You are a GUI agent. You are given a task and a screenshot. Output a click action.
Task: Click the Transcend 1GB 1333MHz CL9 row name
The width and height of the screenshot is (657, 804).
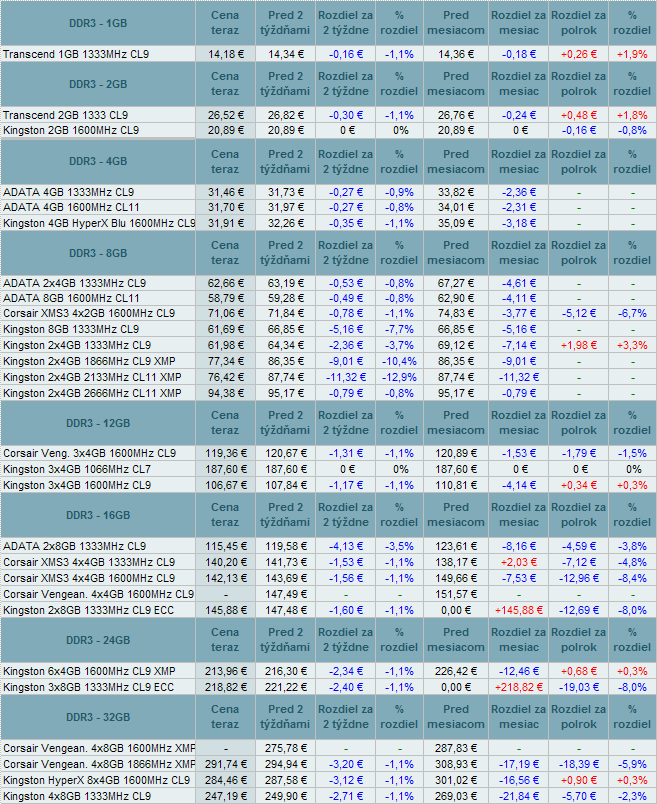pos(76,54)
